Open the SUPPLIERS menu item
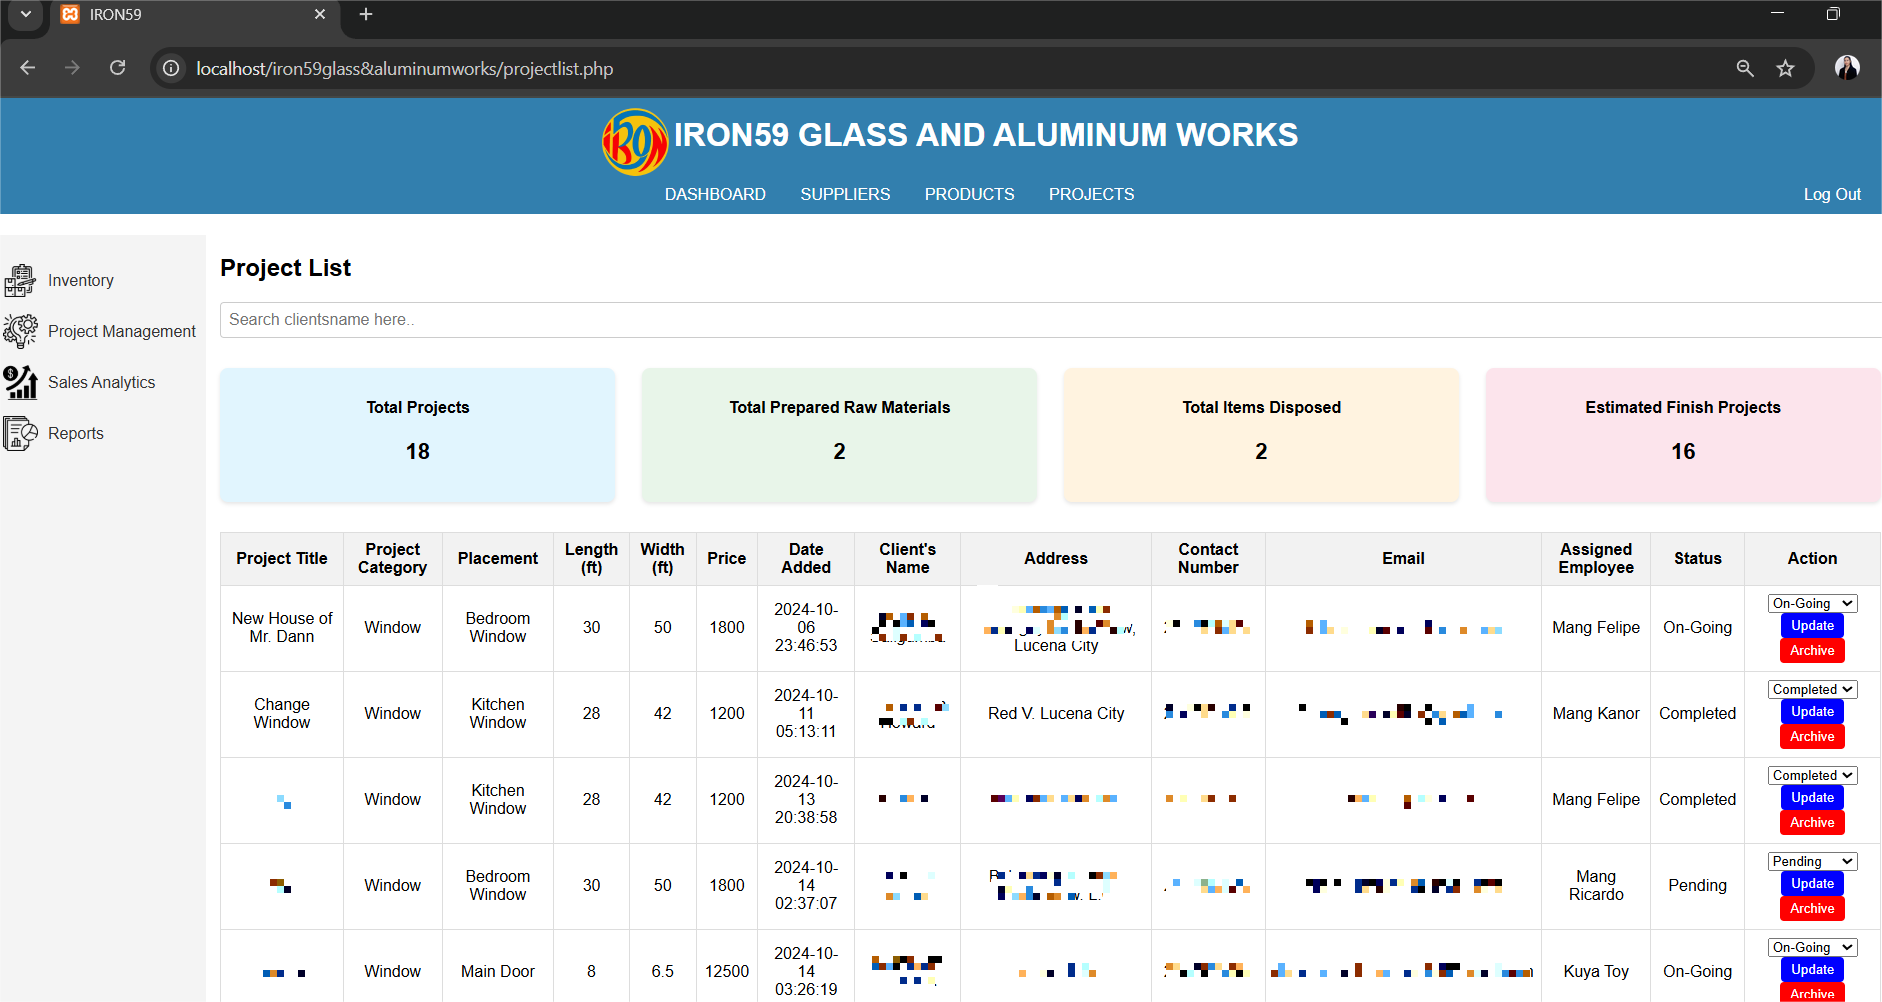Viewport: 1882px width, 1002px height. (x=845, y=194)
